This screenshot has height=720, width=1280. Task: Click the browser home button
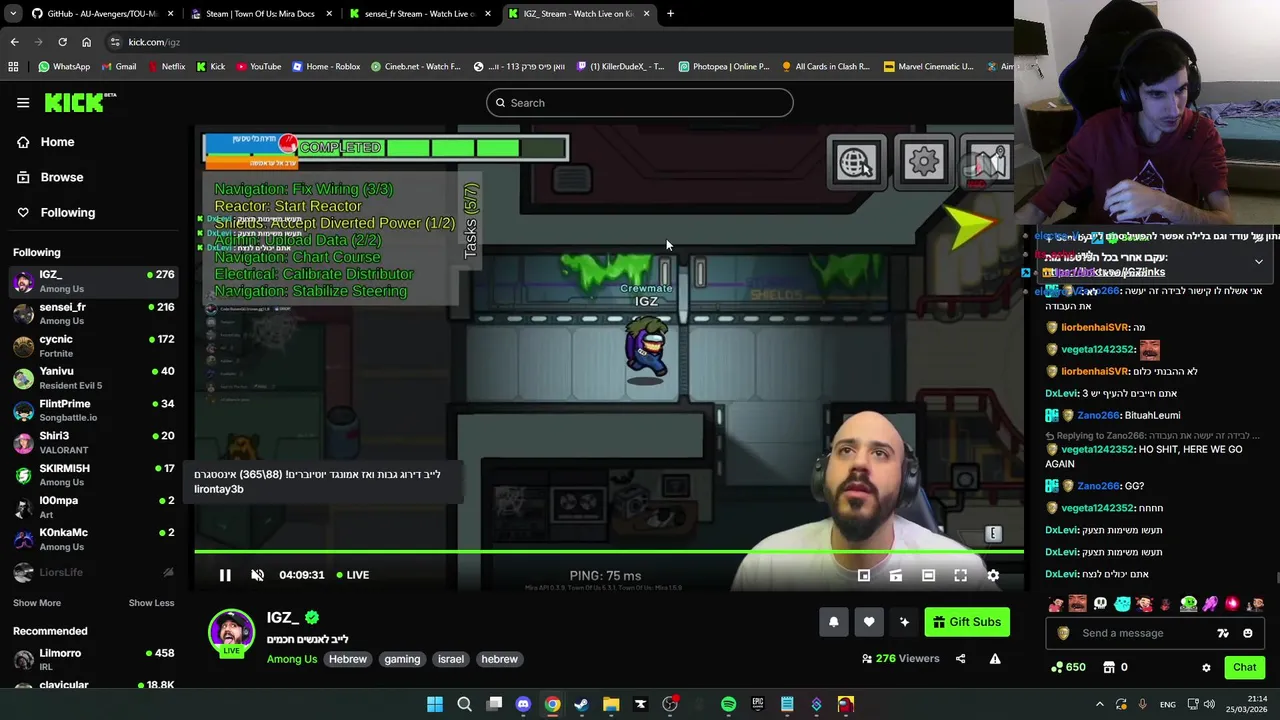tap(86, 42)
